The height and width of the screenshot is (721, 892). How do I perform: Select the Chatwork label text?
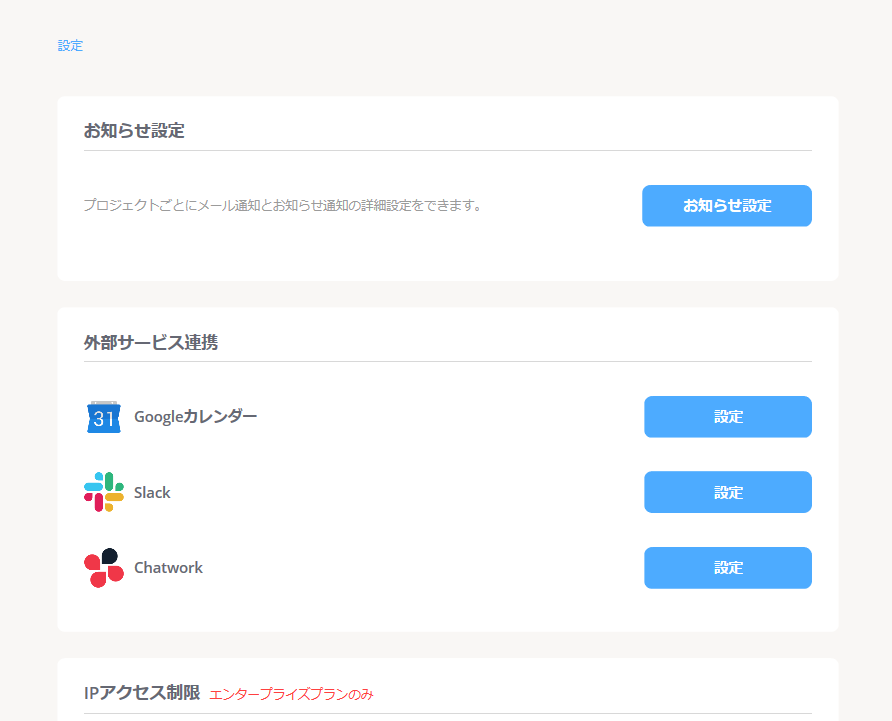point(168,567)
